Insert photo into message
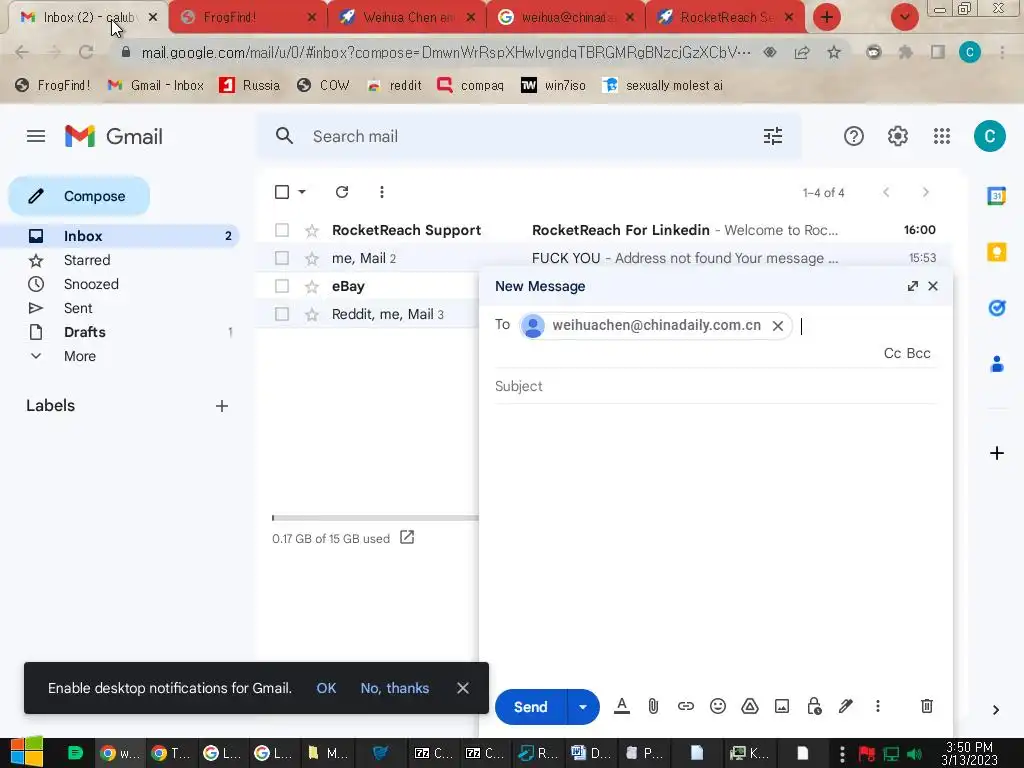Image resolution: width=1024 pixels, height=768 pixels. tap(782, 706)
